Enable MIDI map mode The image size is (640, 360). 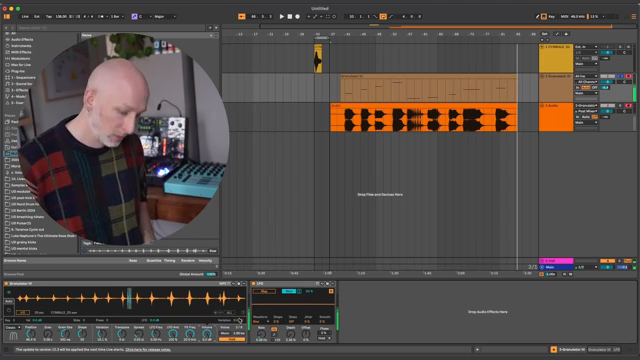pyautogui.click(x=564, y=16)
